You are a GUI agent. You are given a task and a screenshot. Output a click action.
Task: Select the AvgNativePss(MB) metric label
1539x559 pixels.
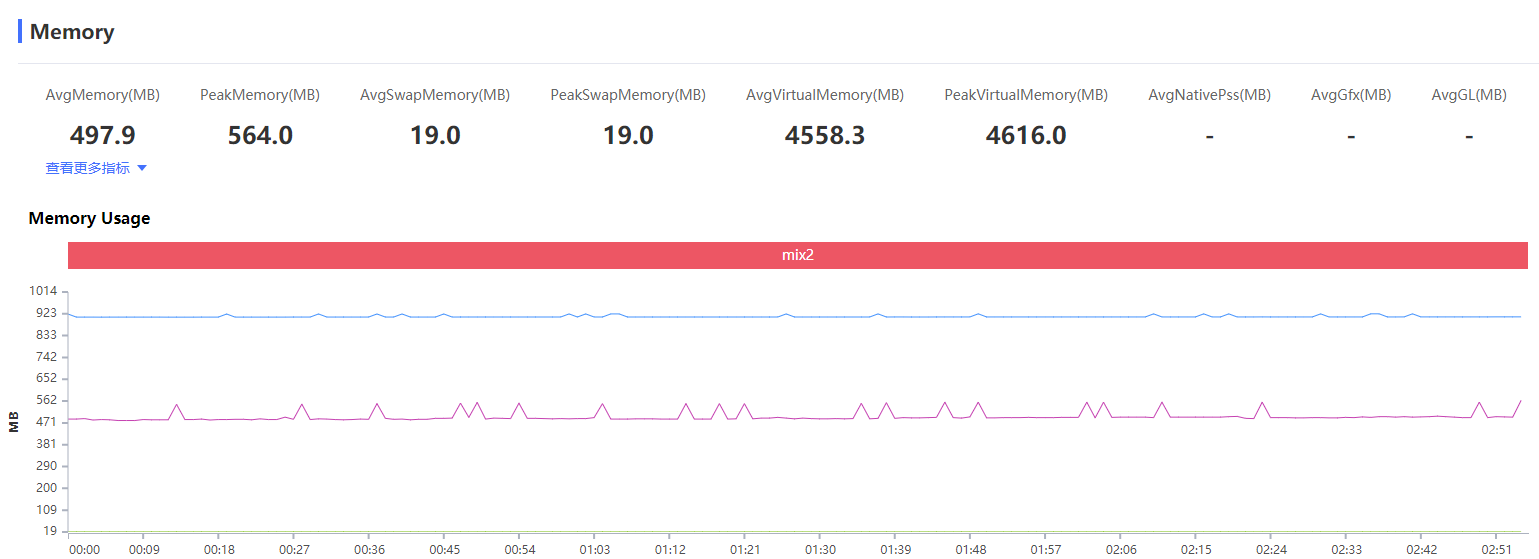(1210, 95)
